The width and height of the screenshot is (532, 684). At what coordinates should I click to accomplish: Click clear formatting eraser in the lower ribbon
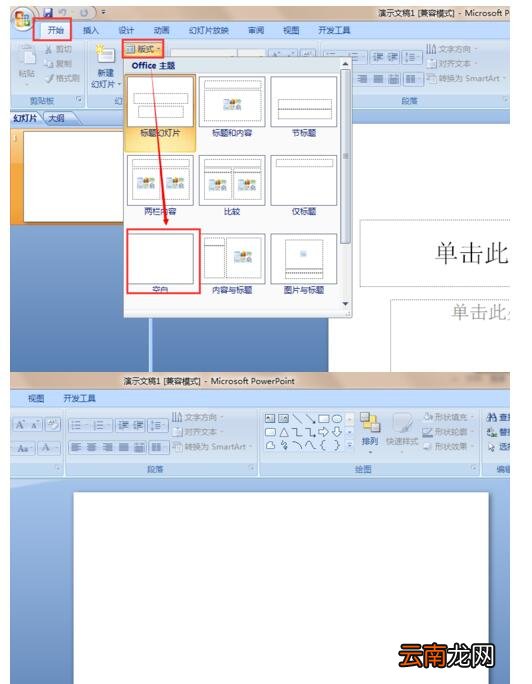[53, 424]
